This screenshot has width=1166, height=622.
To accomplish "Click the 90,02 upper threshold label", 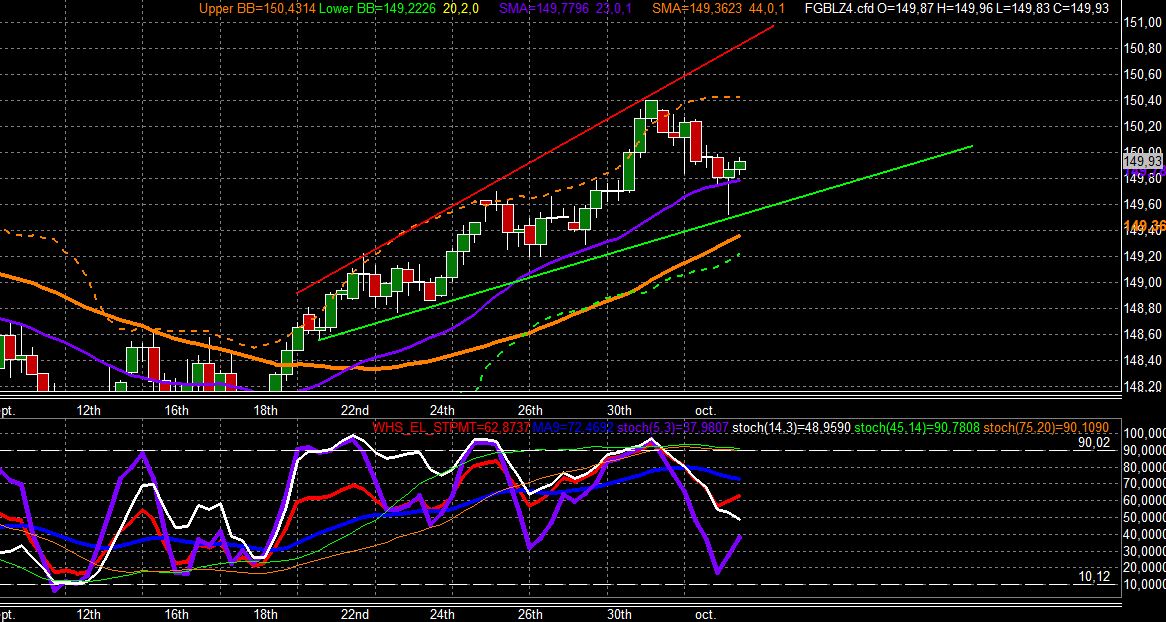I will (1093, 443).
